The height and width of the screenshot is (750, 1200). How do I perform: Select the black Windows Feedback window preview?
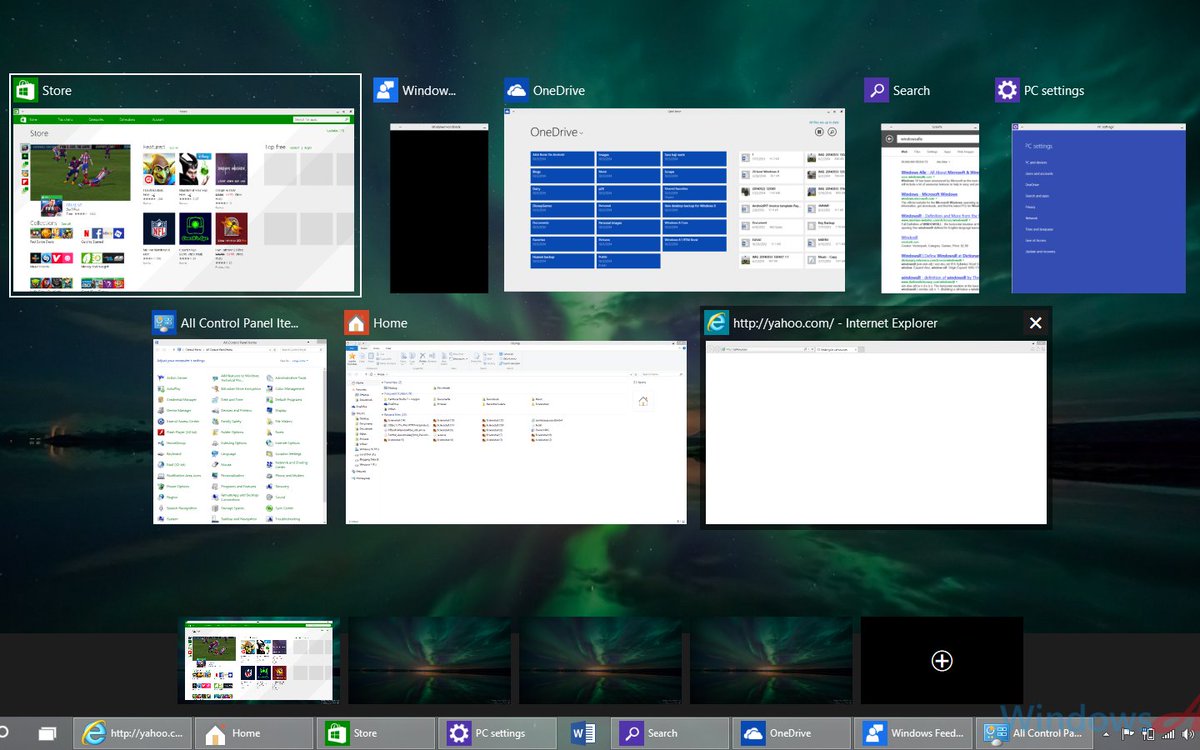439,208
